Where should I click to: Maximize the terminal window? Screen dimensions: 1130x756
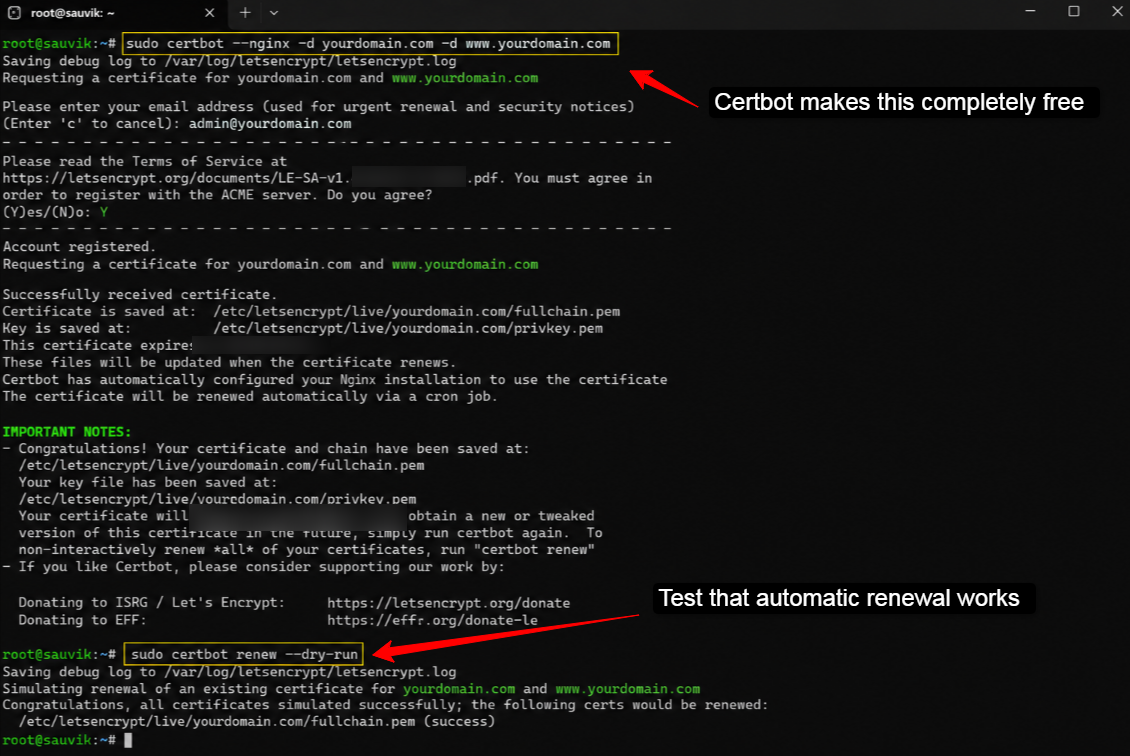1074,12
